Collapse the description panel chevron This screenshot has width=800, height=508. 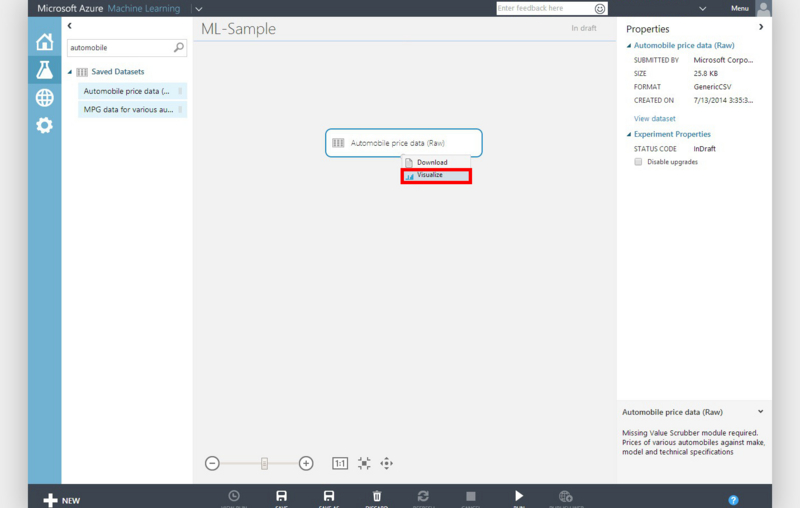point(760,411)
